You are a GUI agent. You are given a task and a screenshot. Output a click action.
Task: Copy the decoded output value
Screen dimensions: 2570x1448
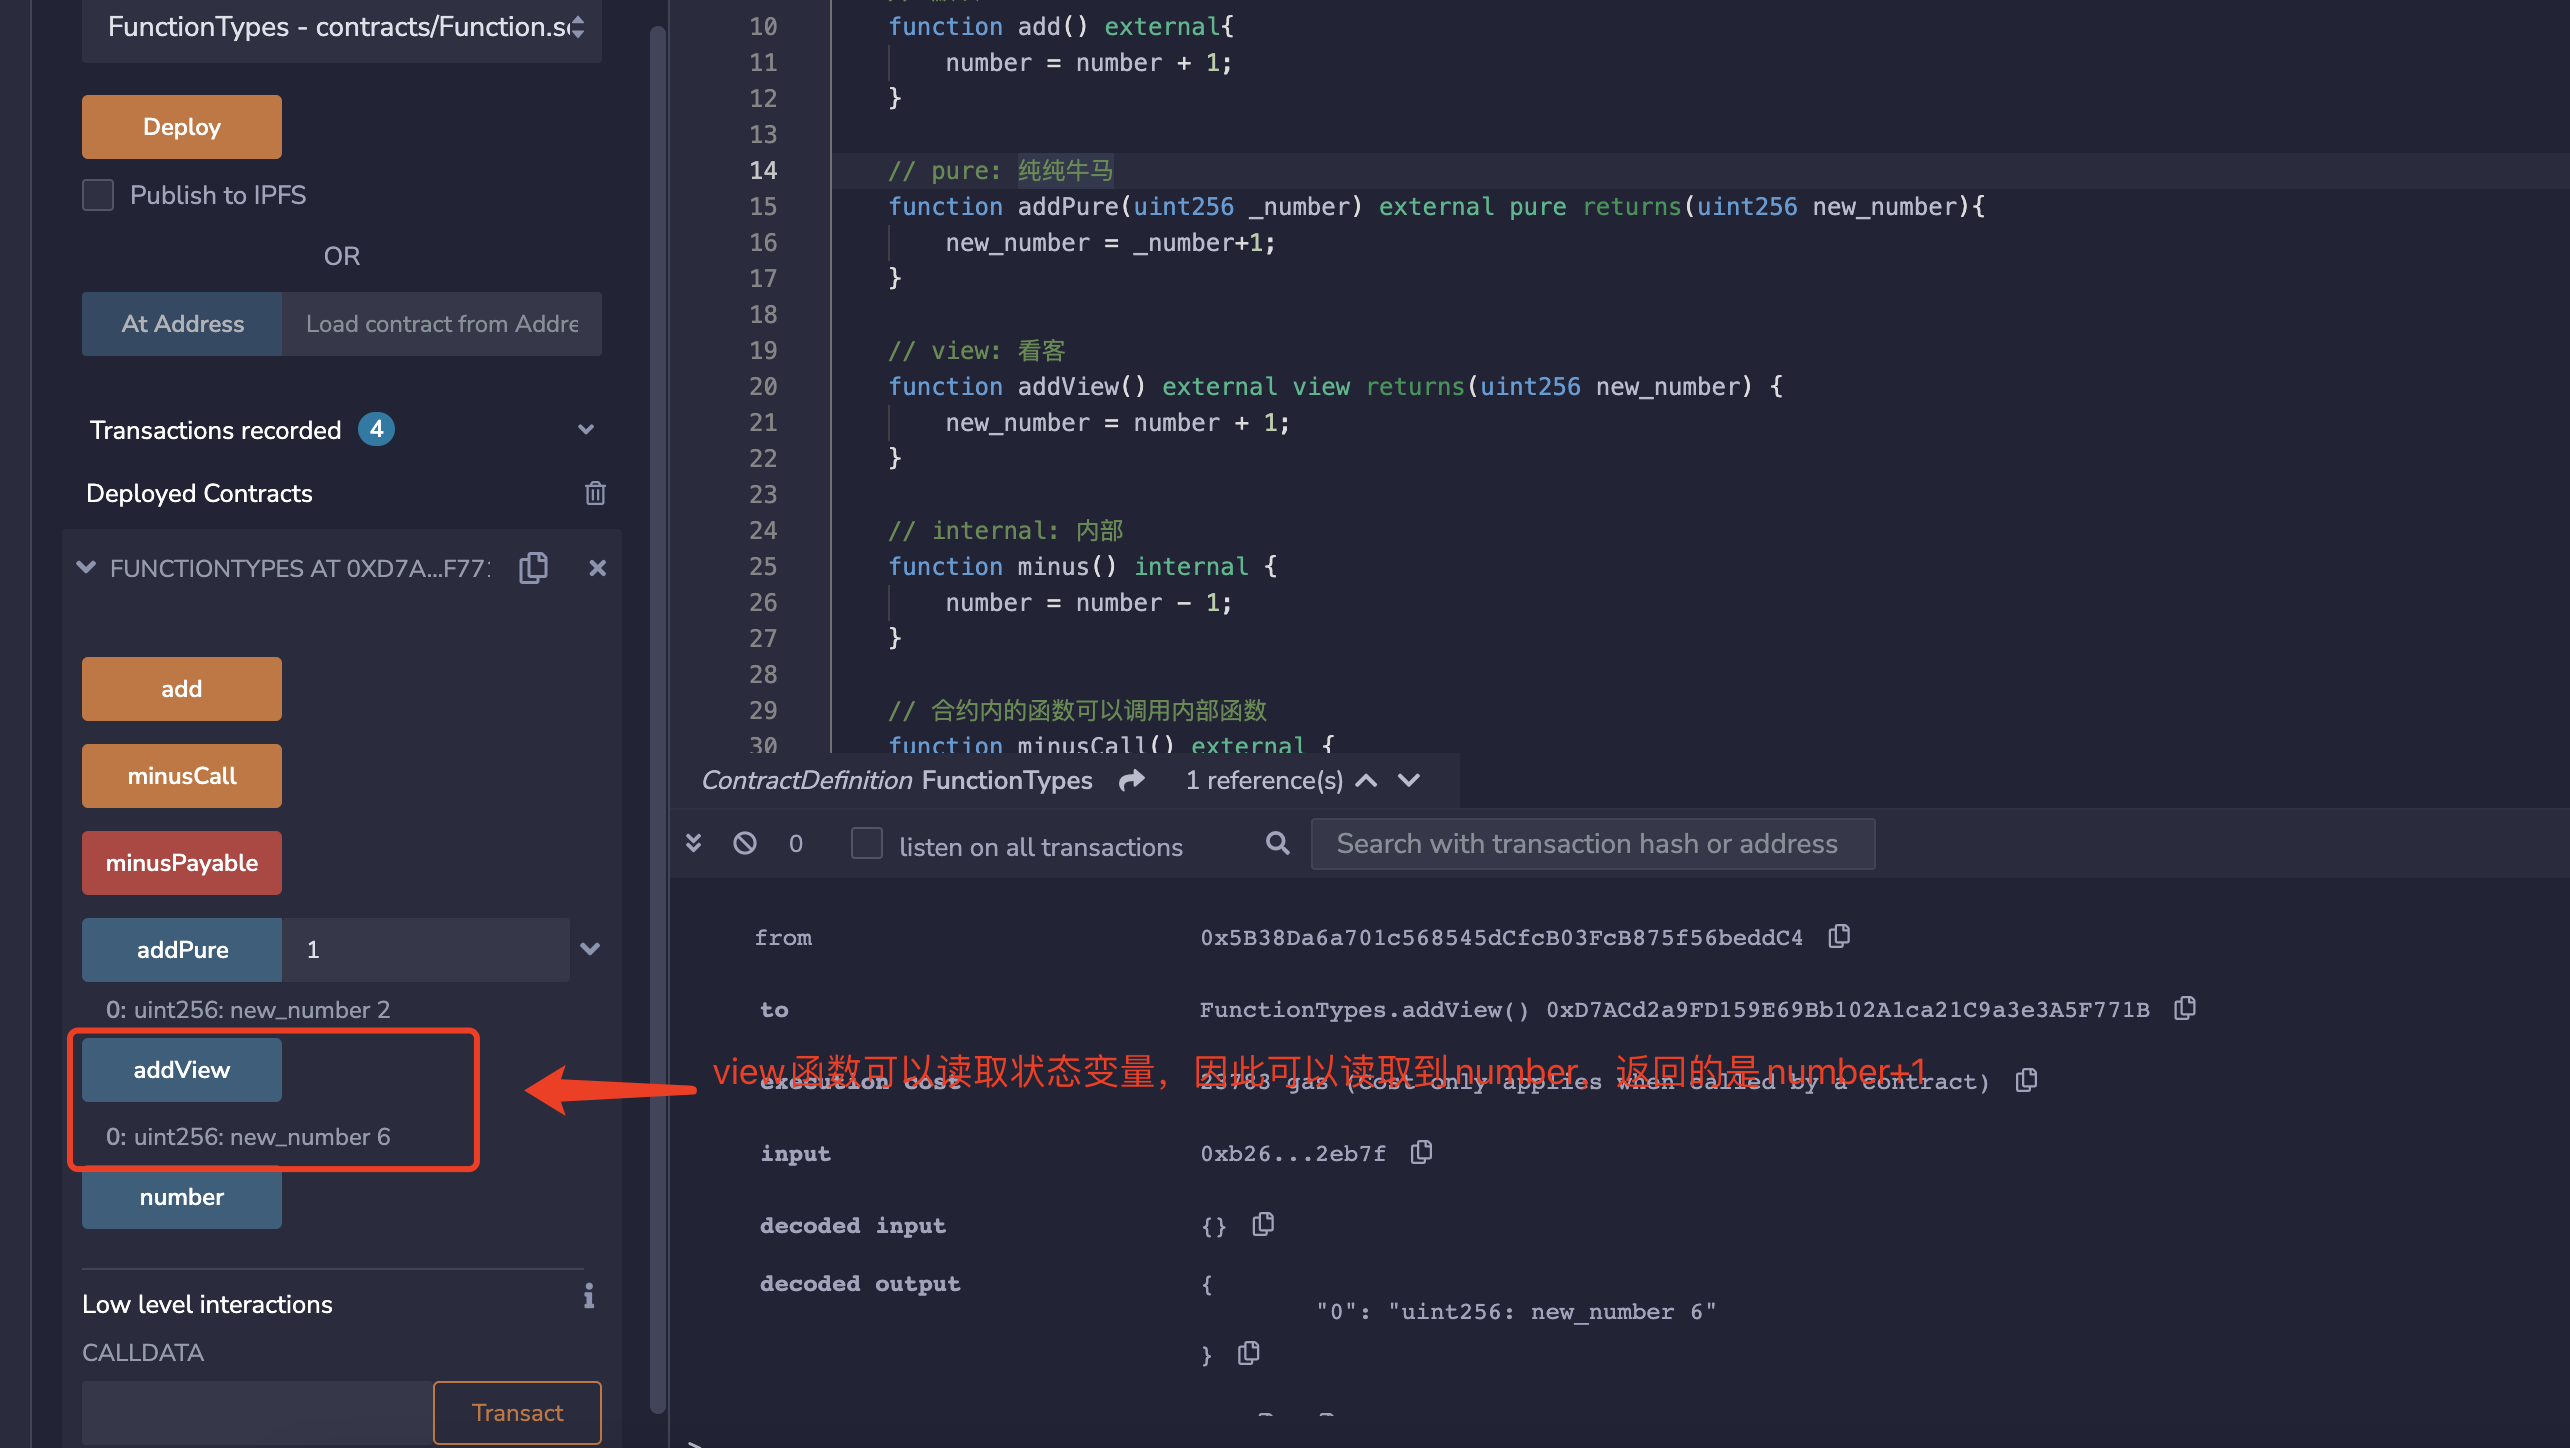(x=1248, y=1353)
